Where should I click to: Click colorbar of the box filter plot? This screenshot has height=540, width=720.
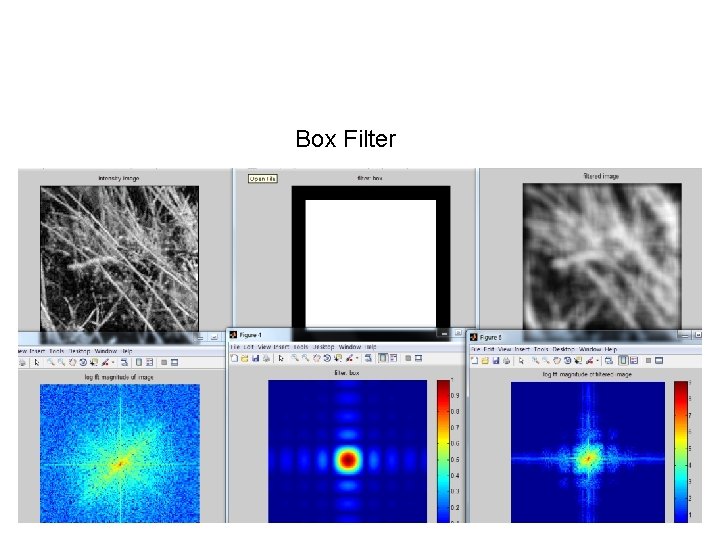(x=444, y=451)
